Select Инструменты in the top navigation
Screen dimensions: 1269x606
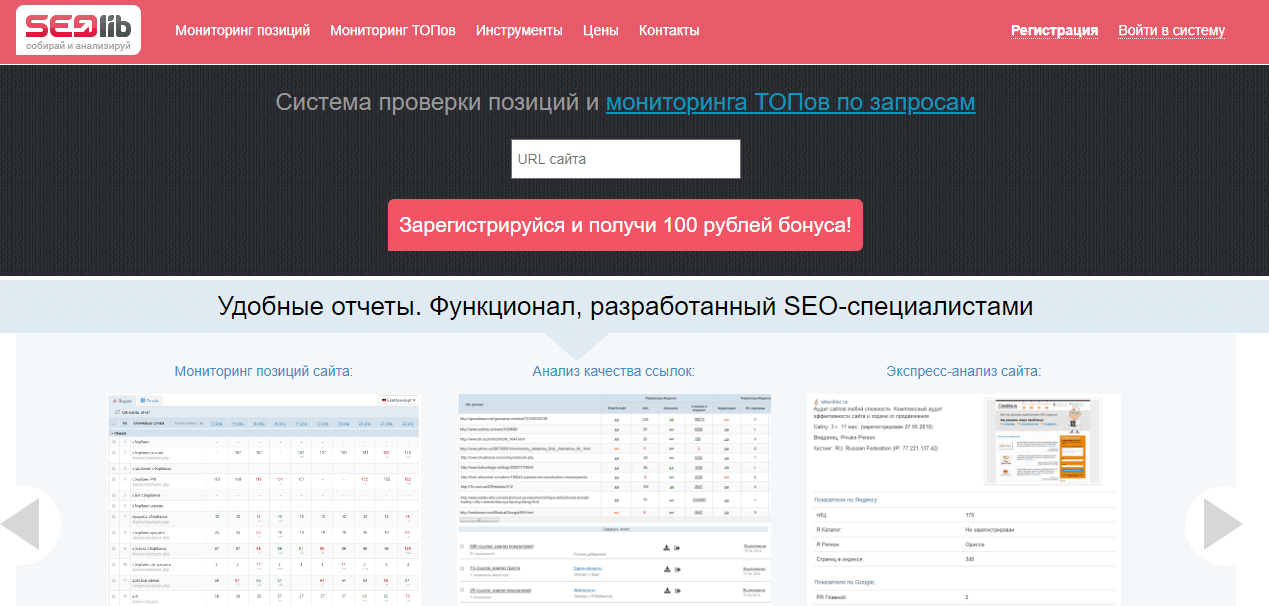point(519,30)
